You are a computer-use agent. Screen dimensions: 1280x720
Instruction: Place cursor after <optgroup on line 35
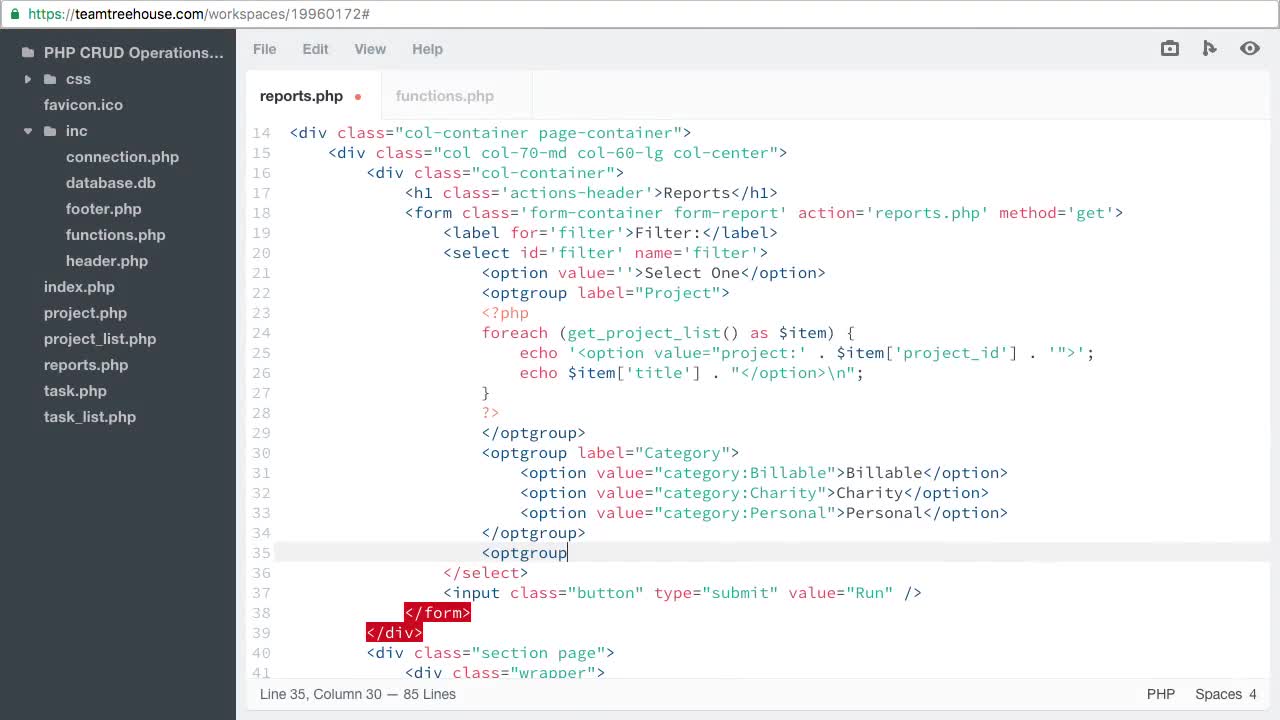(568, 553)
